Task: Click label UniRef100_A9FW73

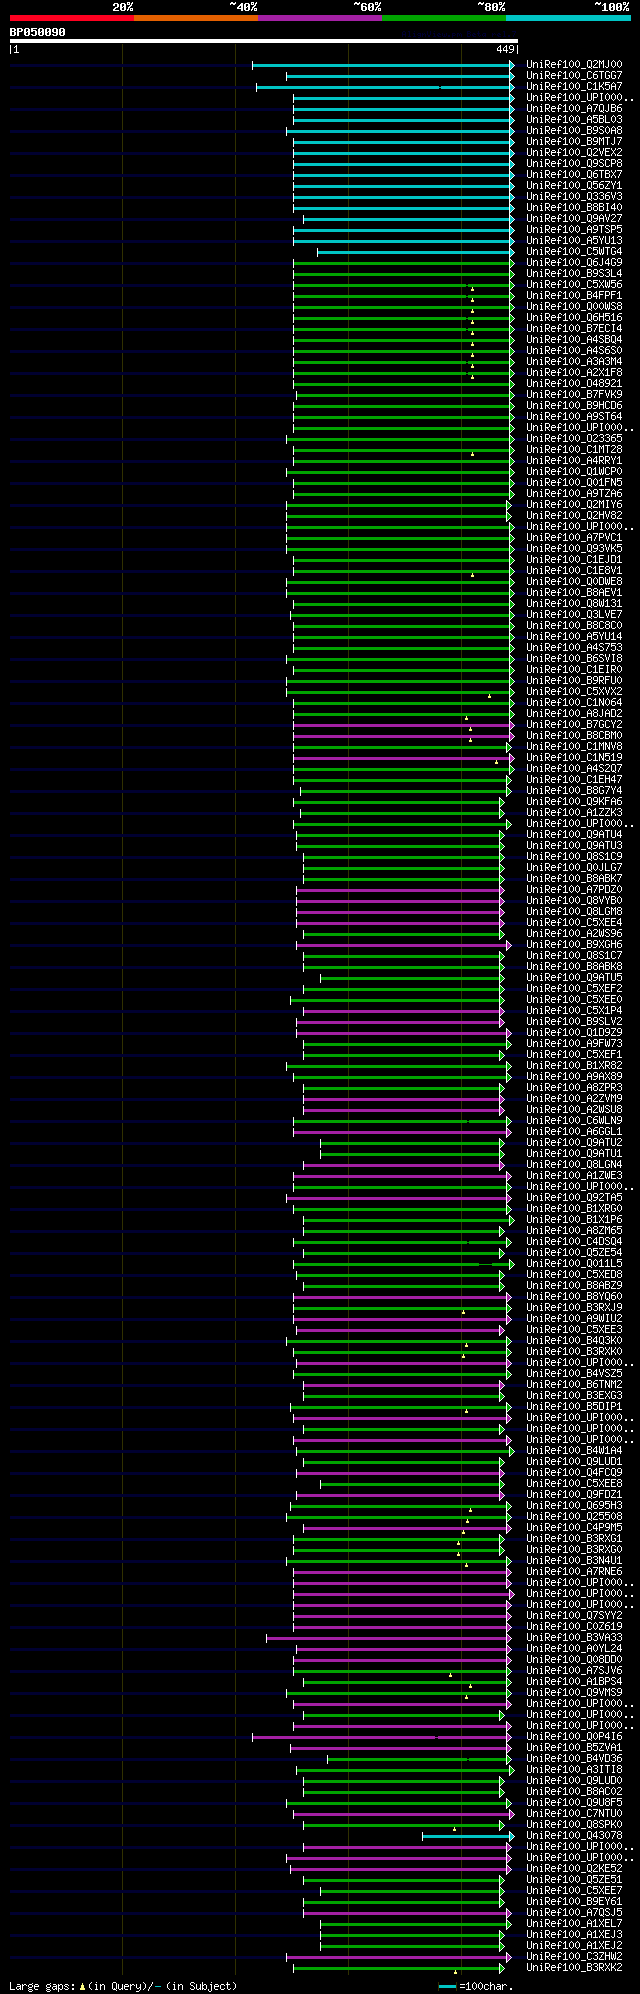Action: click(x=574, y=1043)
